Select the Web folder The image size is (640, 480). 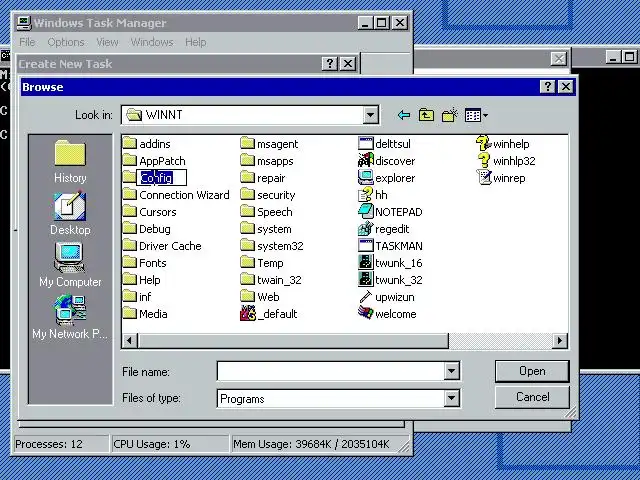pyautogui.click(x=260, y=297)
